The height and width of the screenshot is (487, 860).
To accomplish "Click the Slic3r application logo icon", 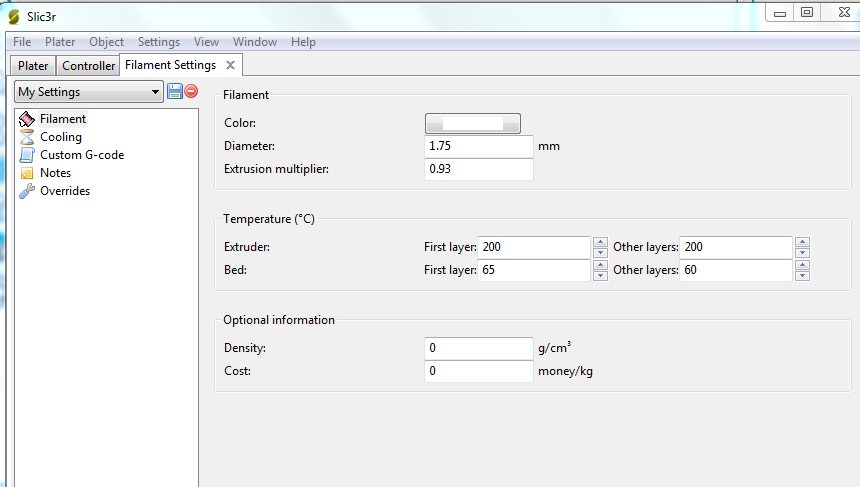I will [14, 17].
